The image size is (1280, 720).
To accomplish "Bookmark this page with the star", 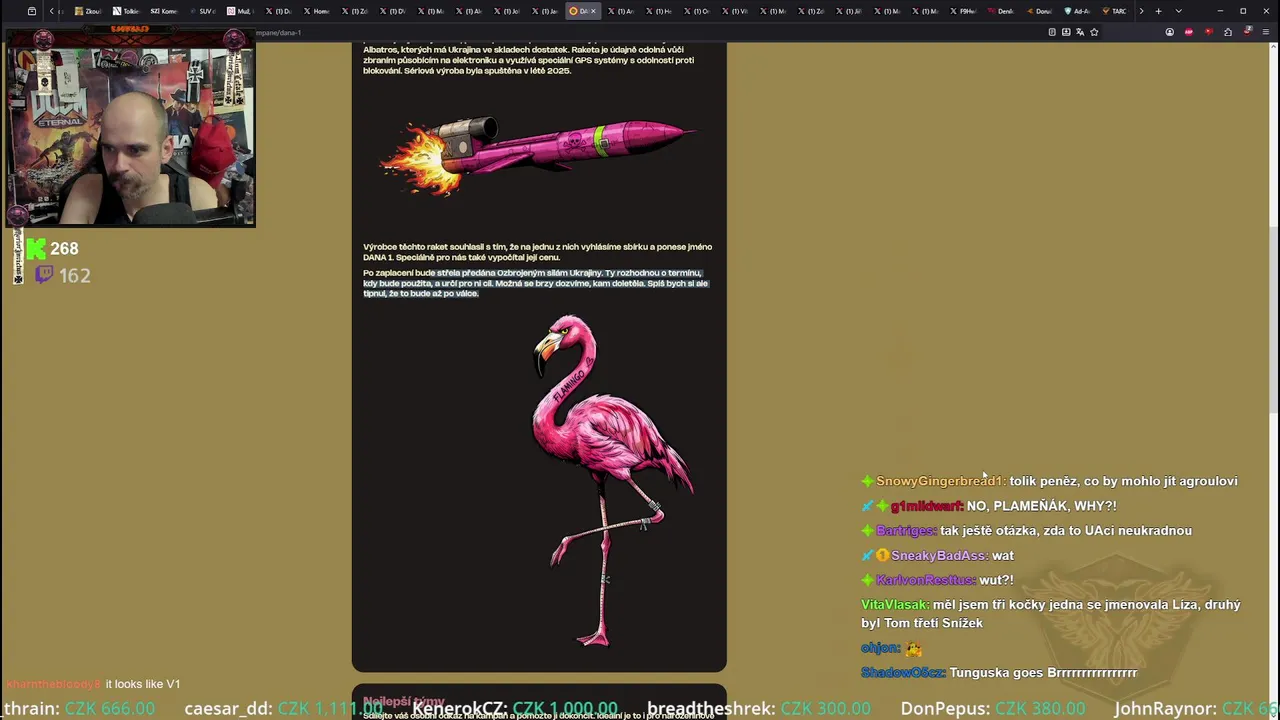I will [1094, 32].
